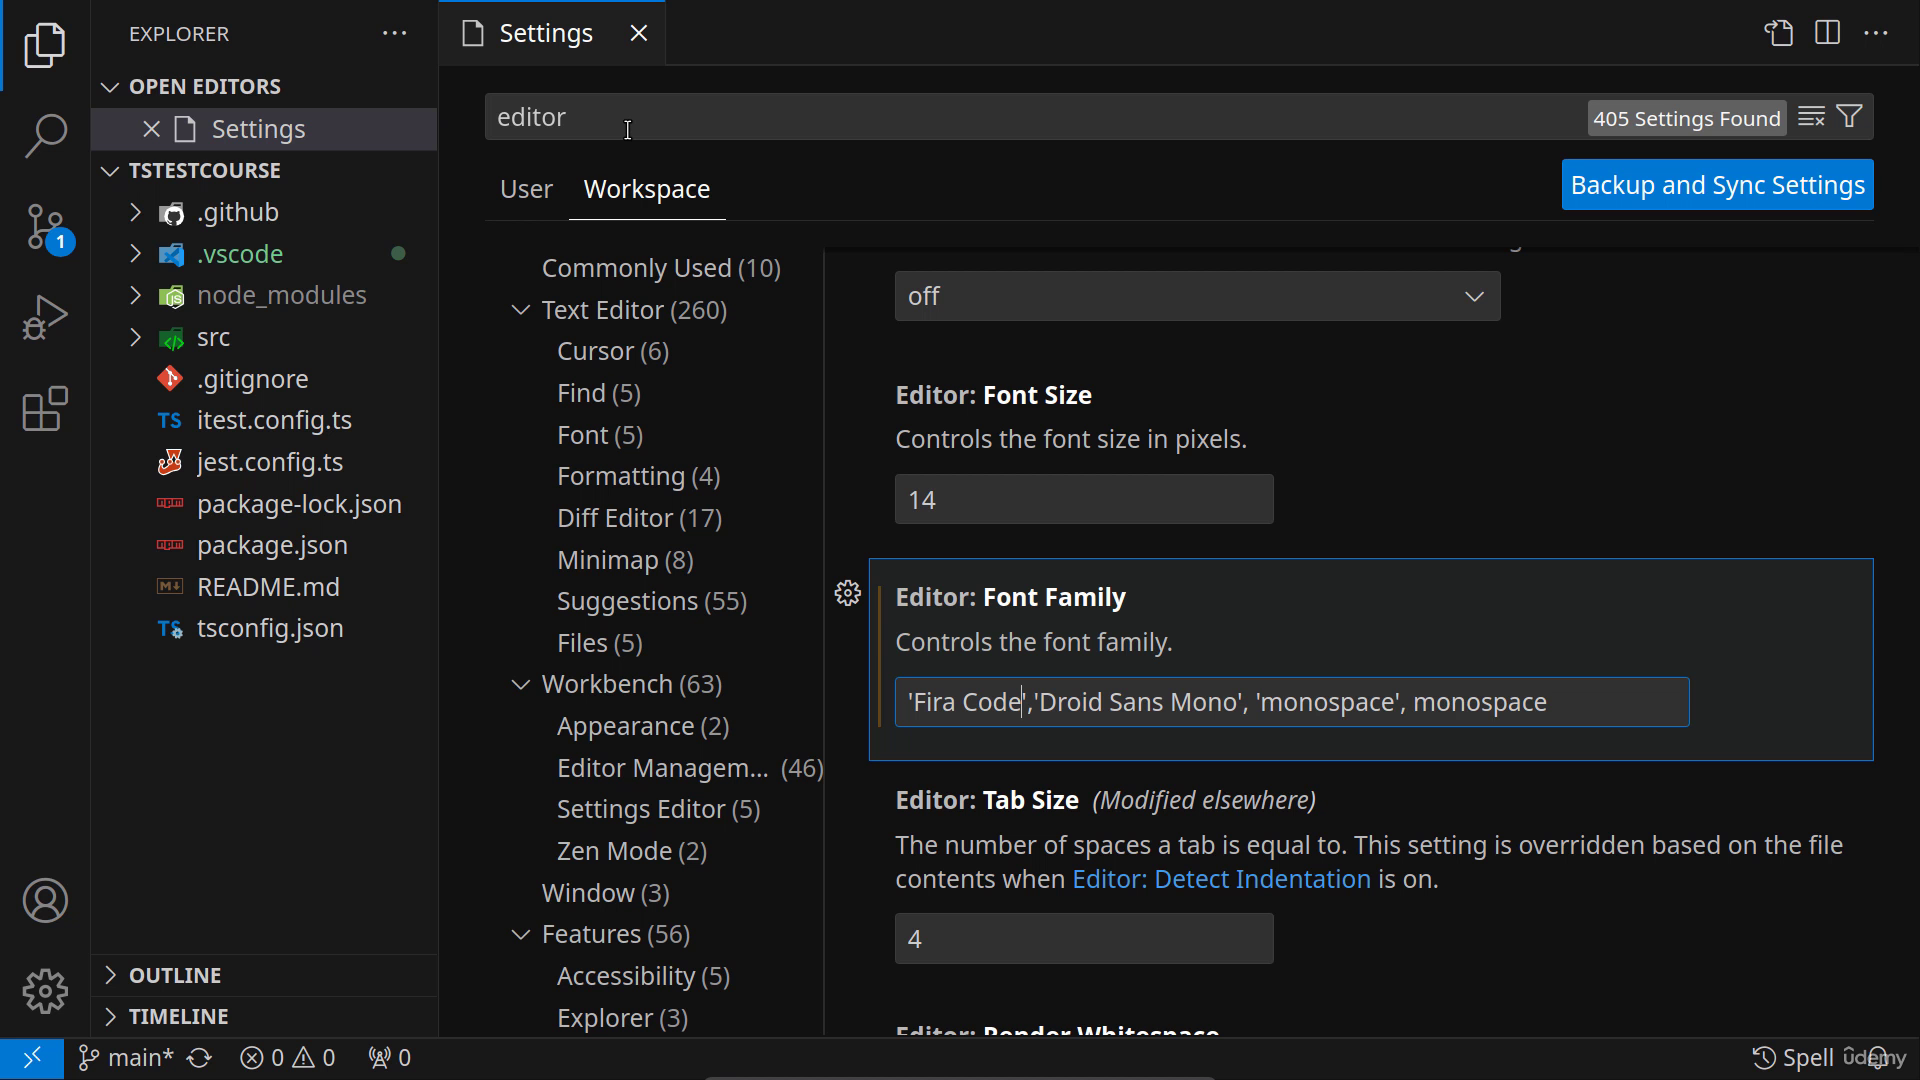
Task: Open the Extensions view icon
Action: [45, 409]
